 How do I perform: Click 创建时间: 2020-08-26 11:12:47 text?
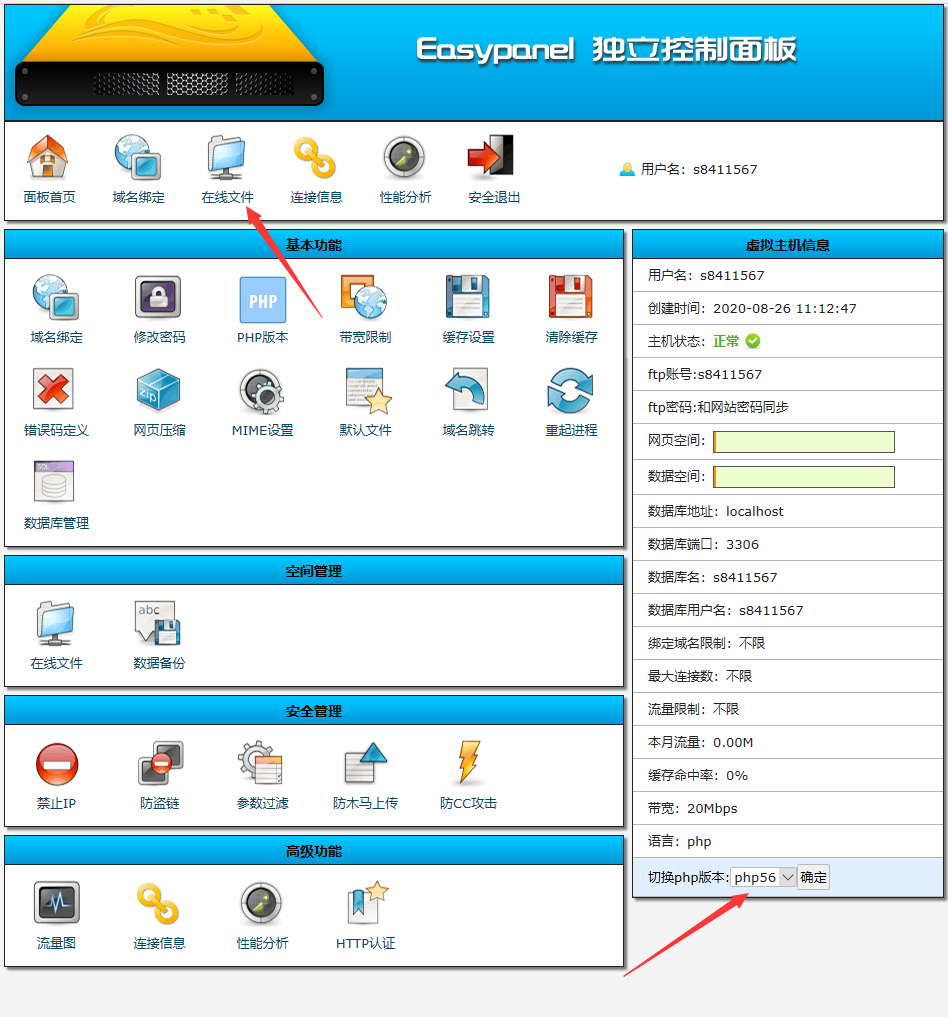point(752,308)
